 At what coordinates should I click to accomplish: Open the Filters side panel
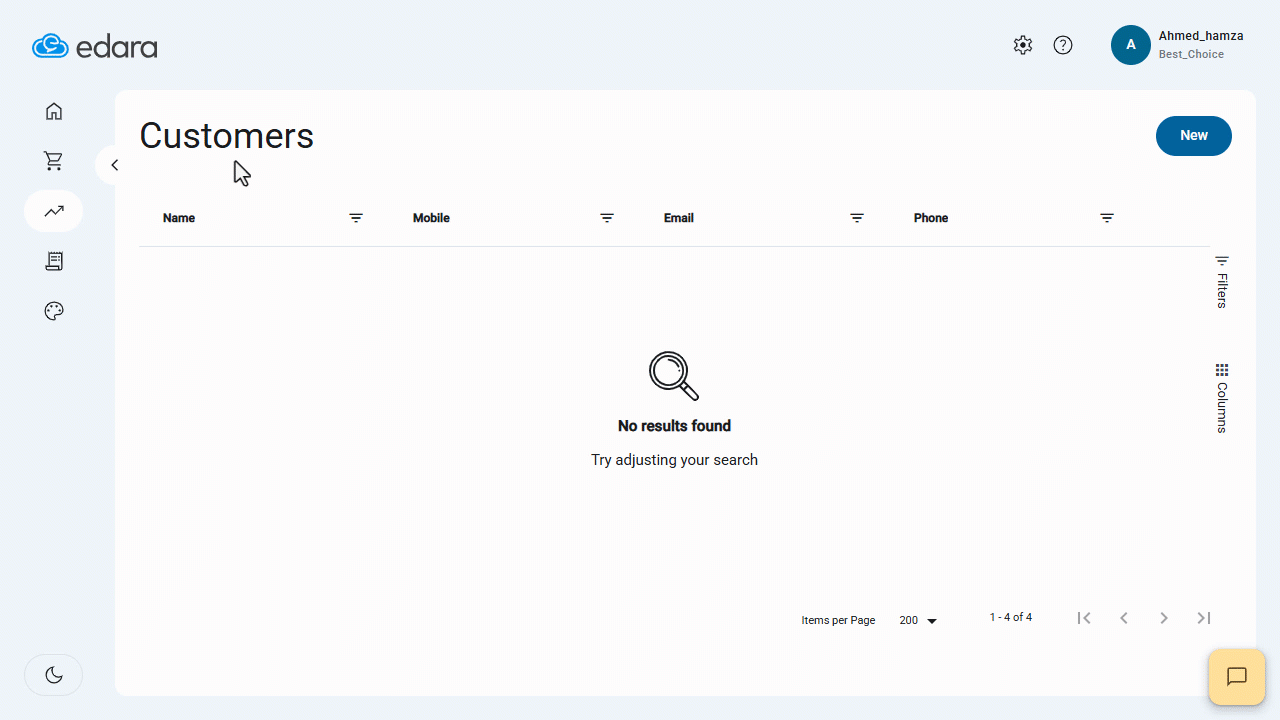[1222, 282]
